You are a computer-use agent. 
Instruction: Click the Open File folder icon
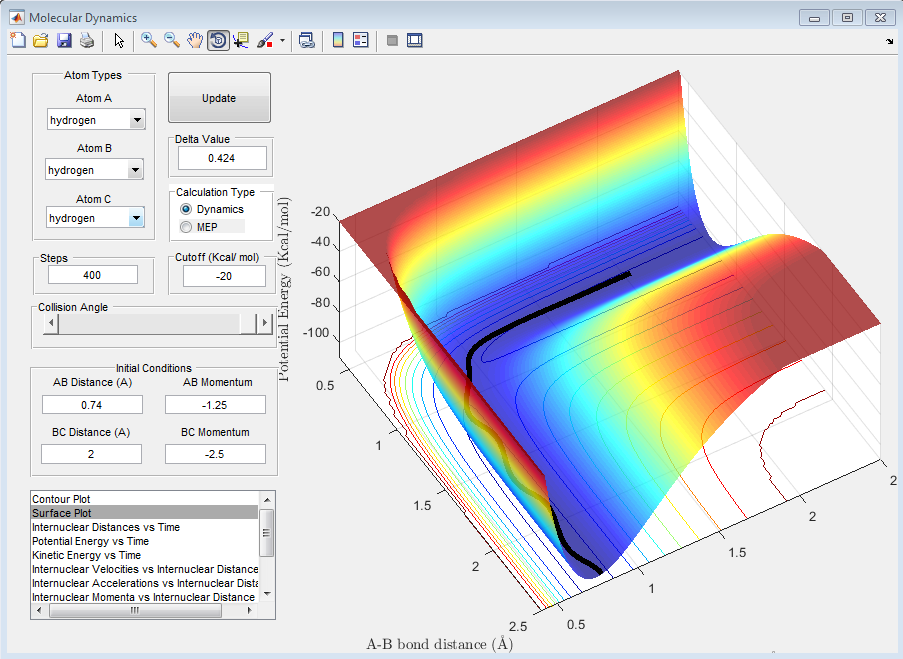pos(41,41)
